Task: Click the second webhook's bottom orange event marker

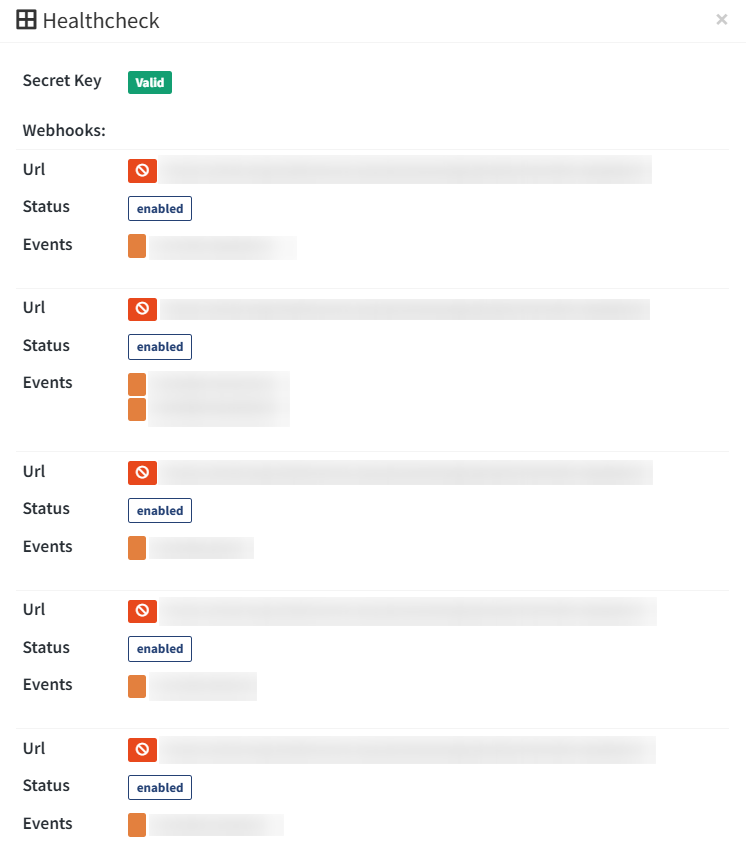Action: click(x=137, y=409)
